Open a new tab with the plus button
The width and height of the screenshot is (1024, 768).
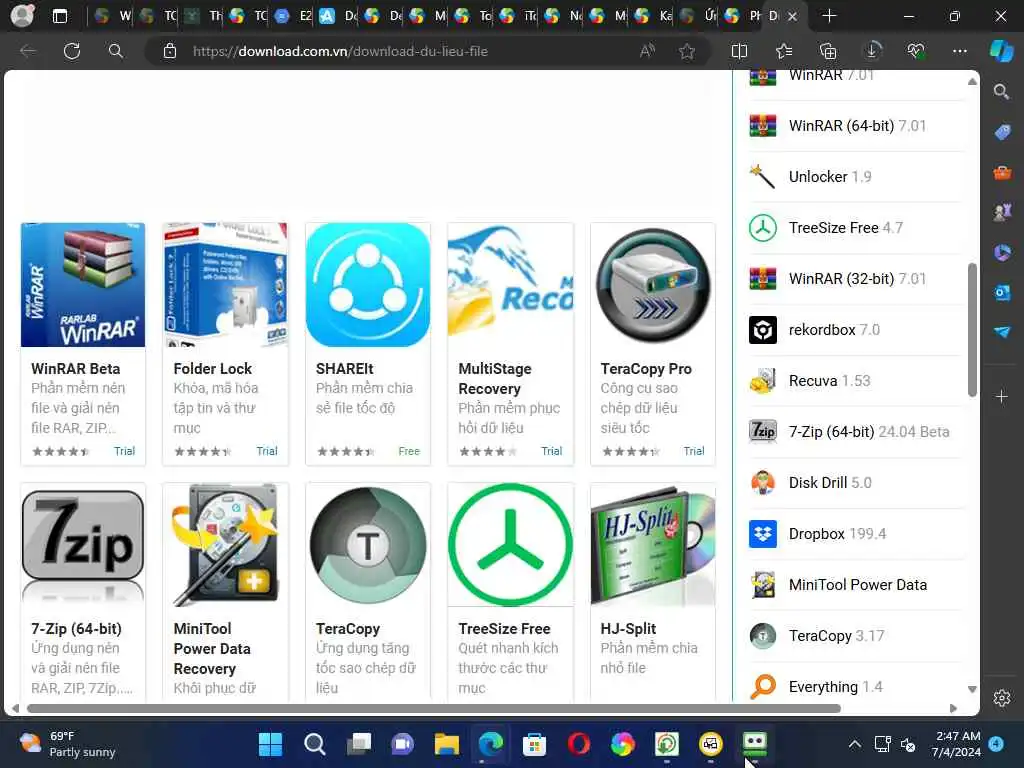[x=829, y=16]
